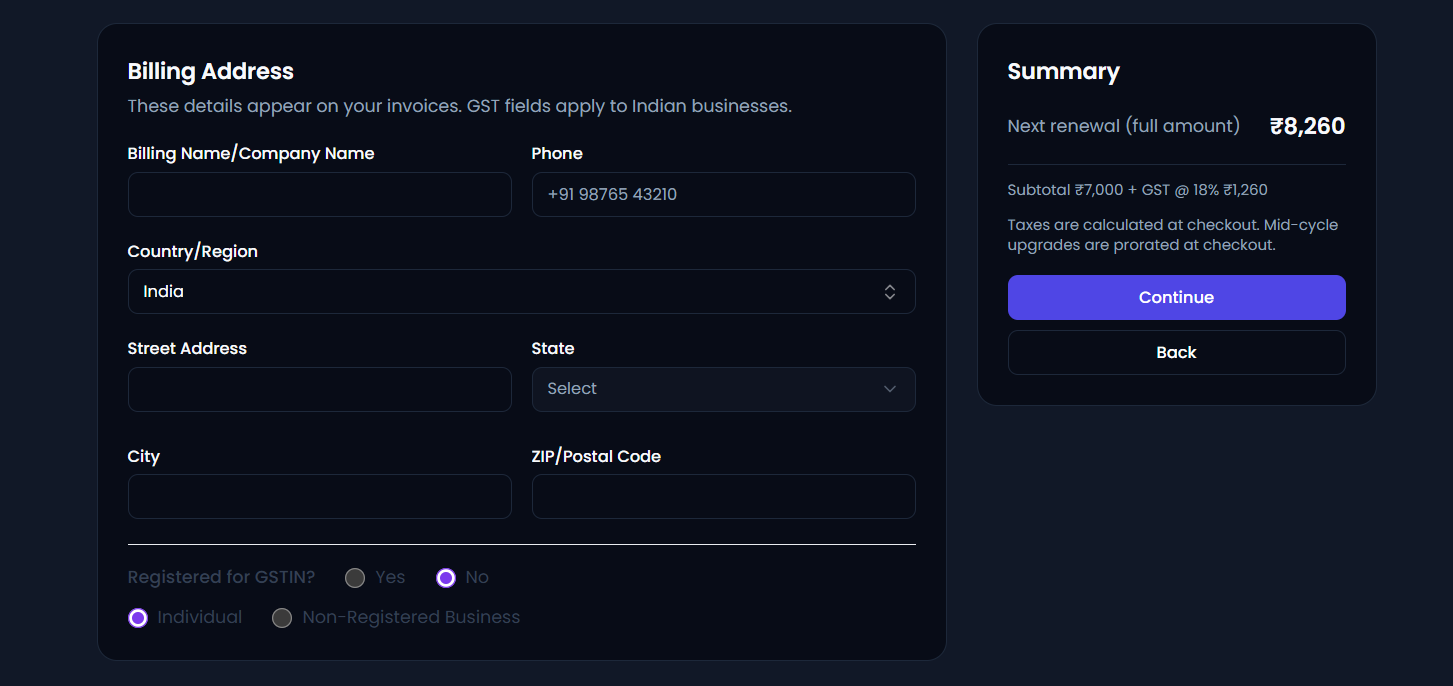The width and height of the screenshot is (1453, 686).
Task: Click the Street Address input box
Action: click(x=319, y=389)
